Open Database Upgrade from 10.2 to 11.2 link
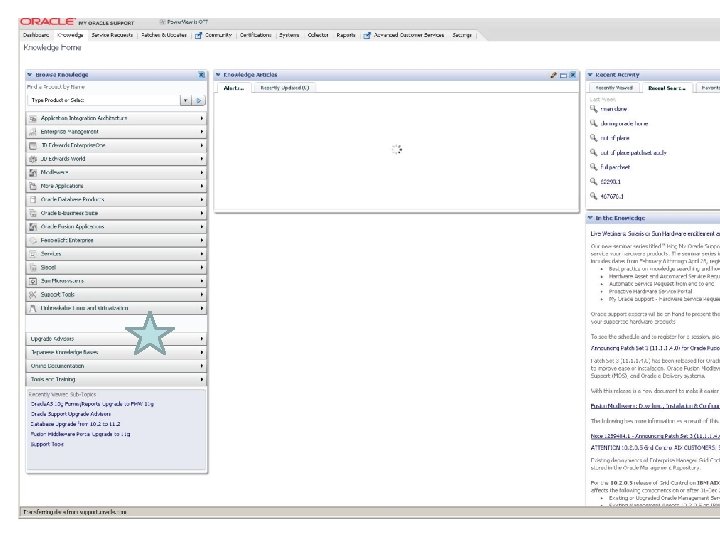This screenshot has width=720, height=540. coord(75,424)
